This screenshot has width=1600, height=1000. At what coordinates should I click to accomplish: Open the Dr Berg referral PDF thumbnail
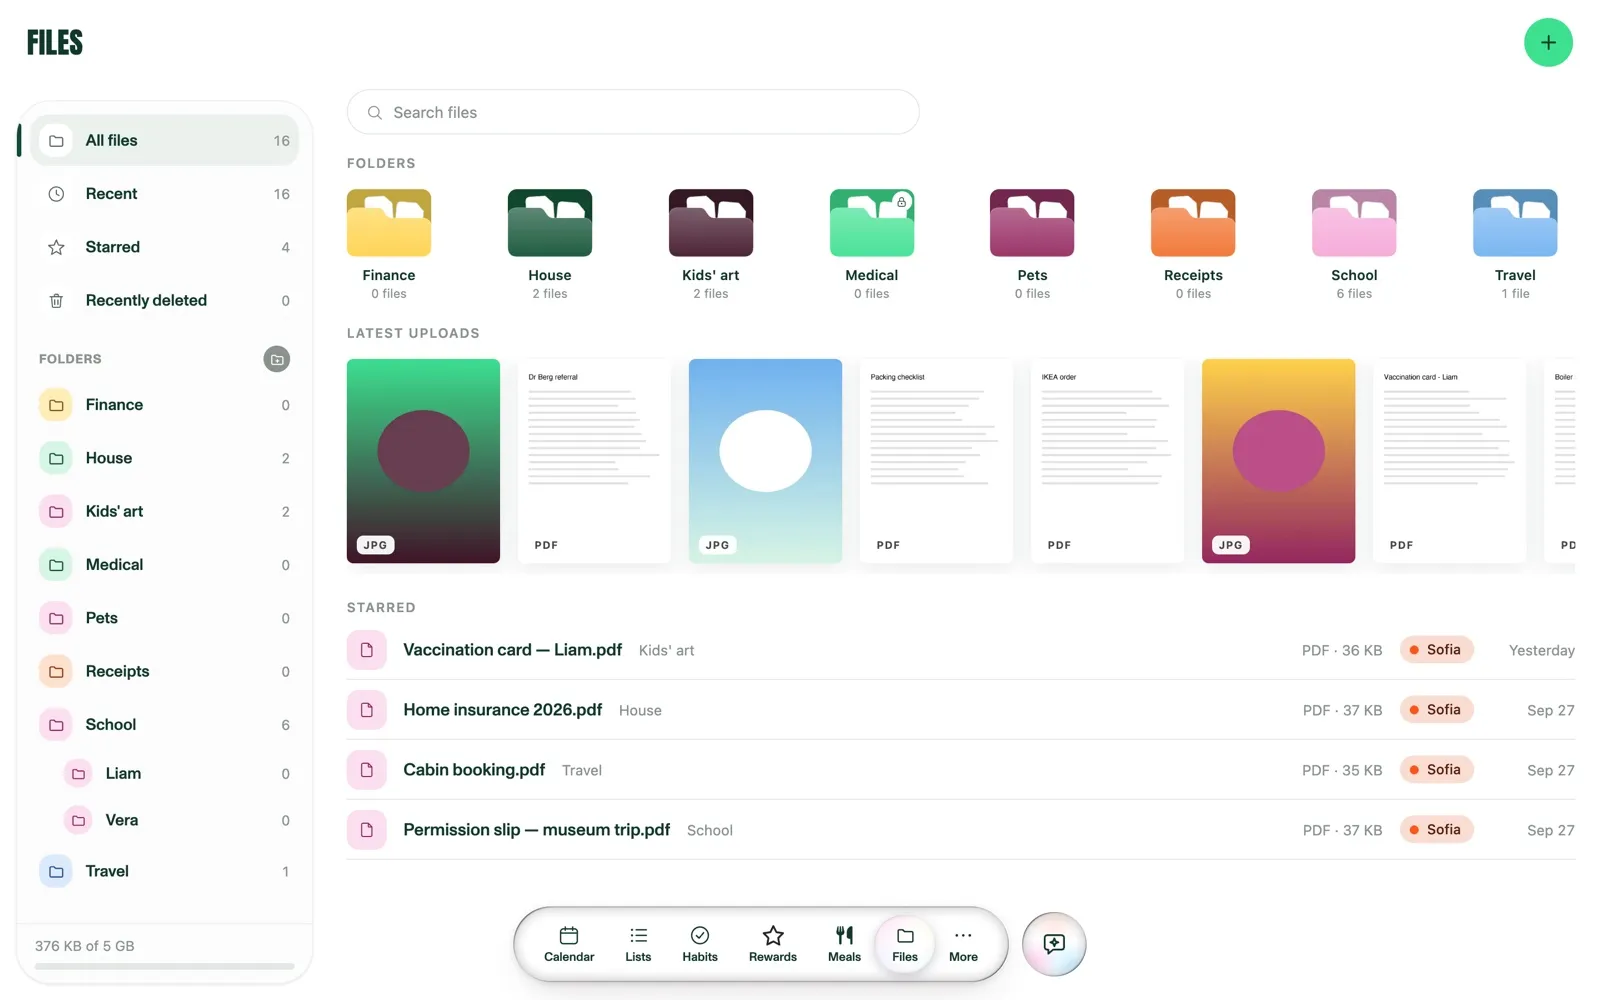coord(594,461)
